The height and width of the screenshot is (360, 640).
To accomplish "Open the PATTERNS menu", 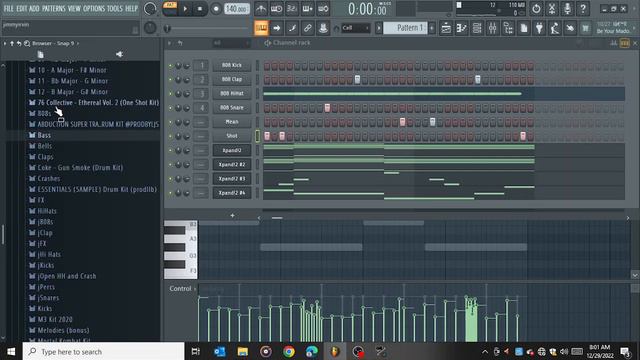I will point(53,8).
